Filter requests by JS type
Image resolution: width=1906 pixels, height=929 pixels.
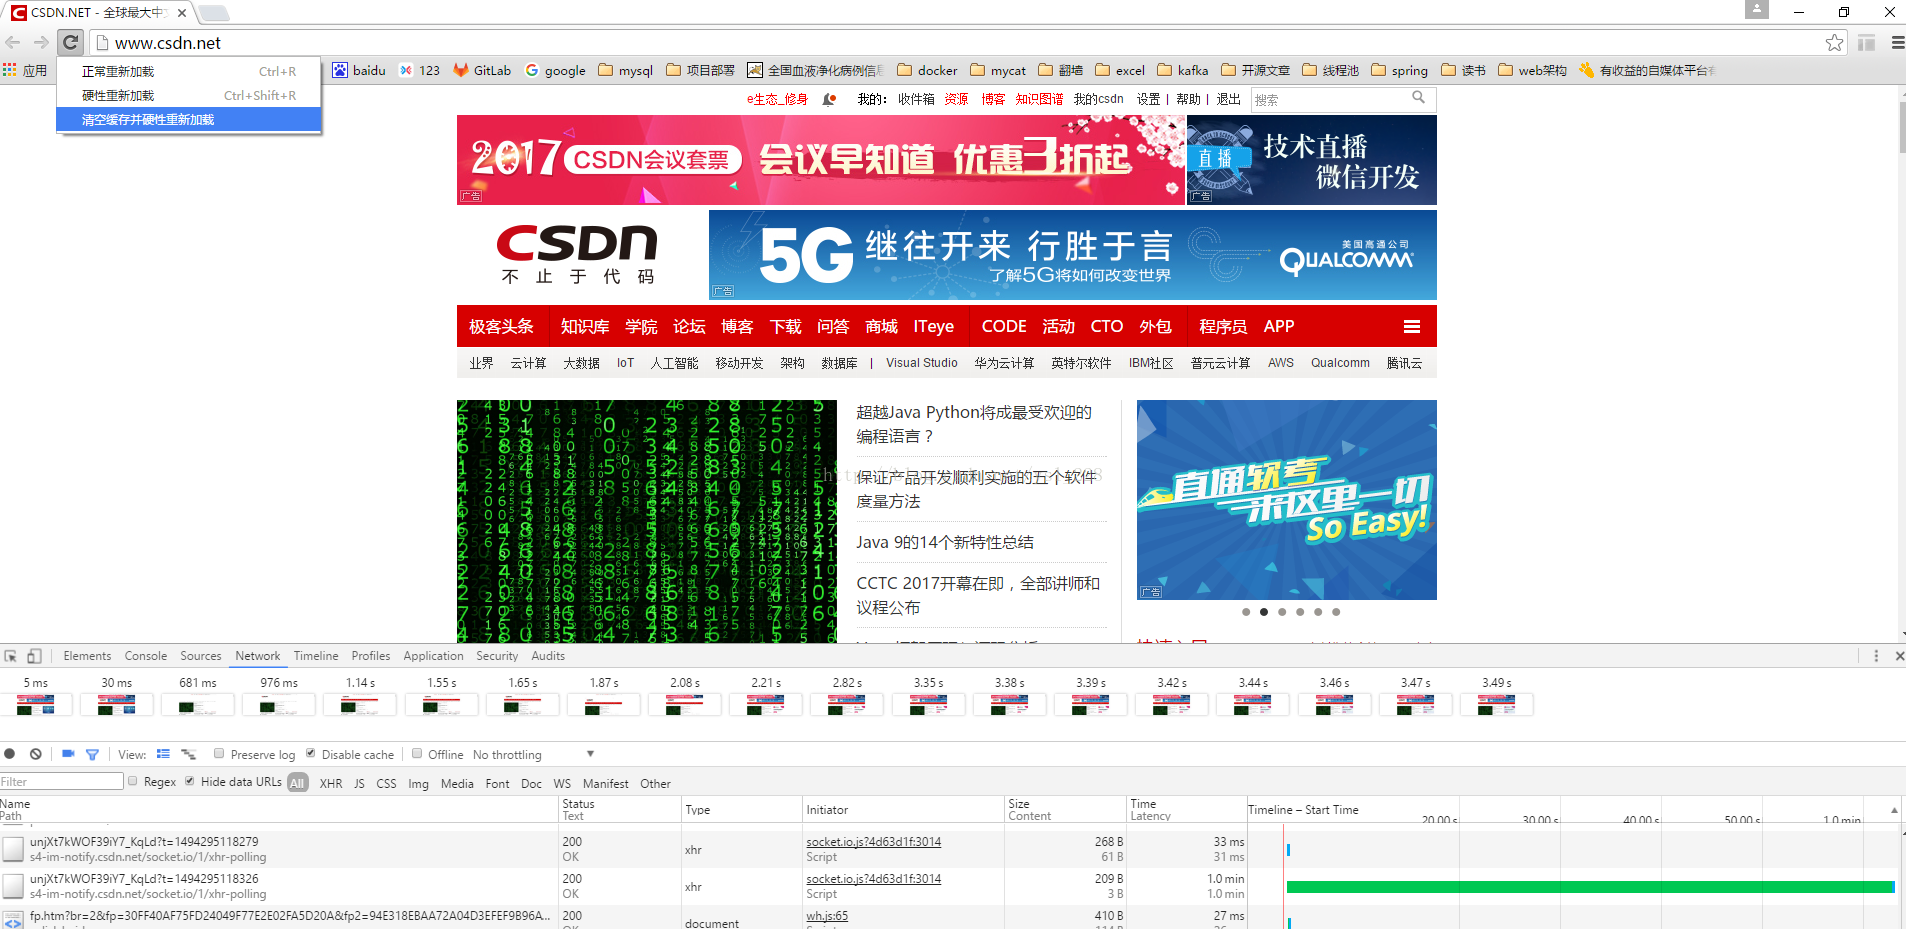click(x=359, y=784)
